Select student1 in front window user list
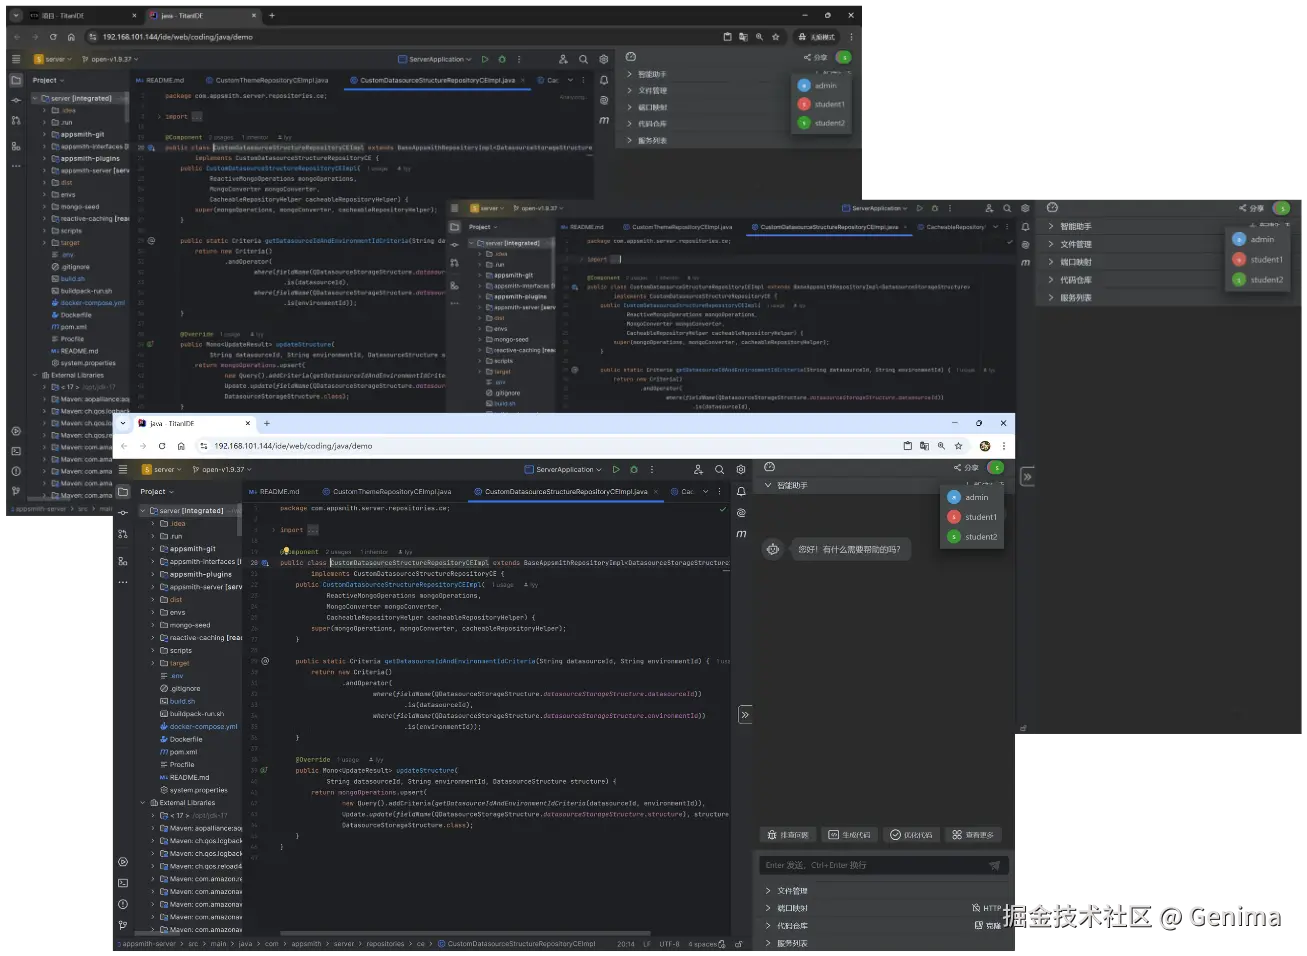Viewport: 1307px width, 956px height. 972,517
